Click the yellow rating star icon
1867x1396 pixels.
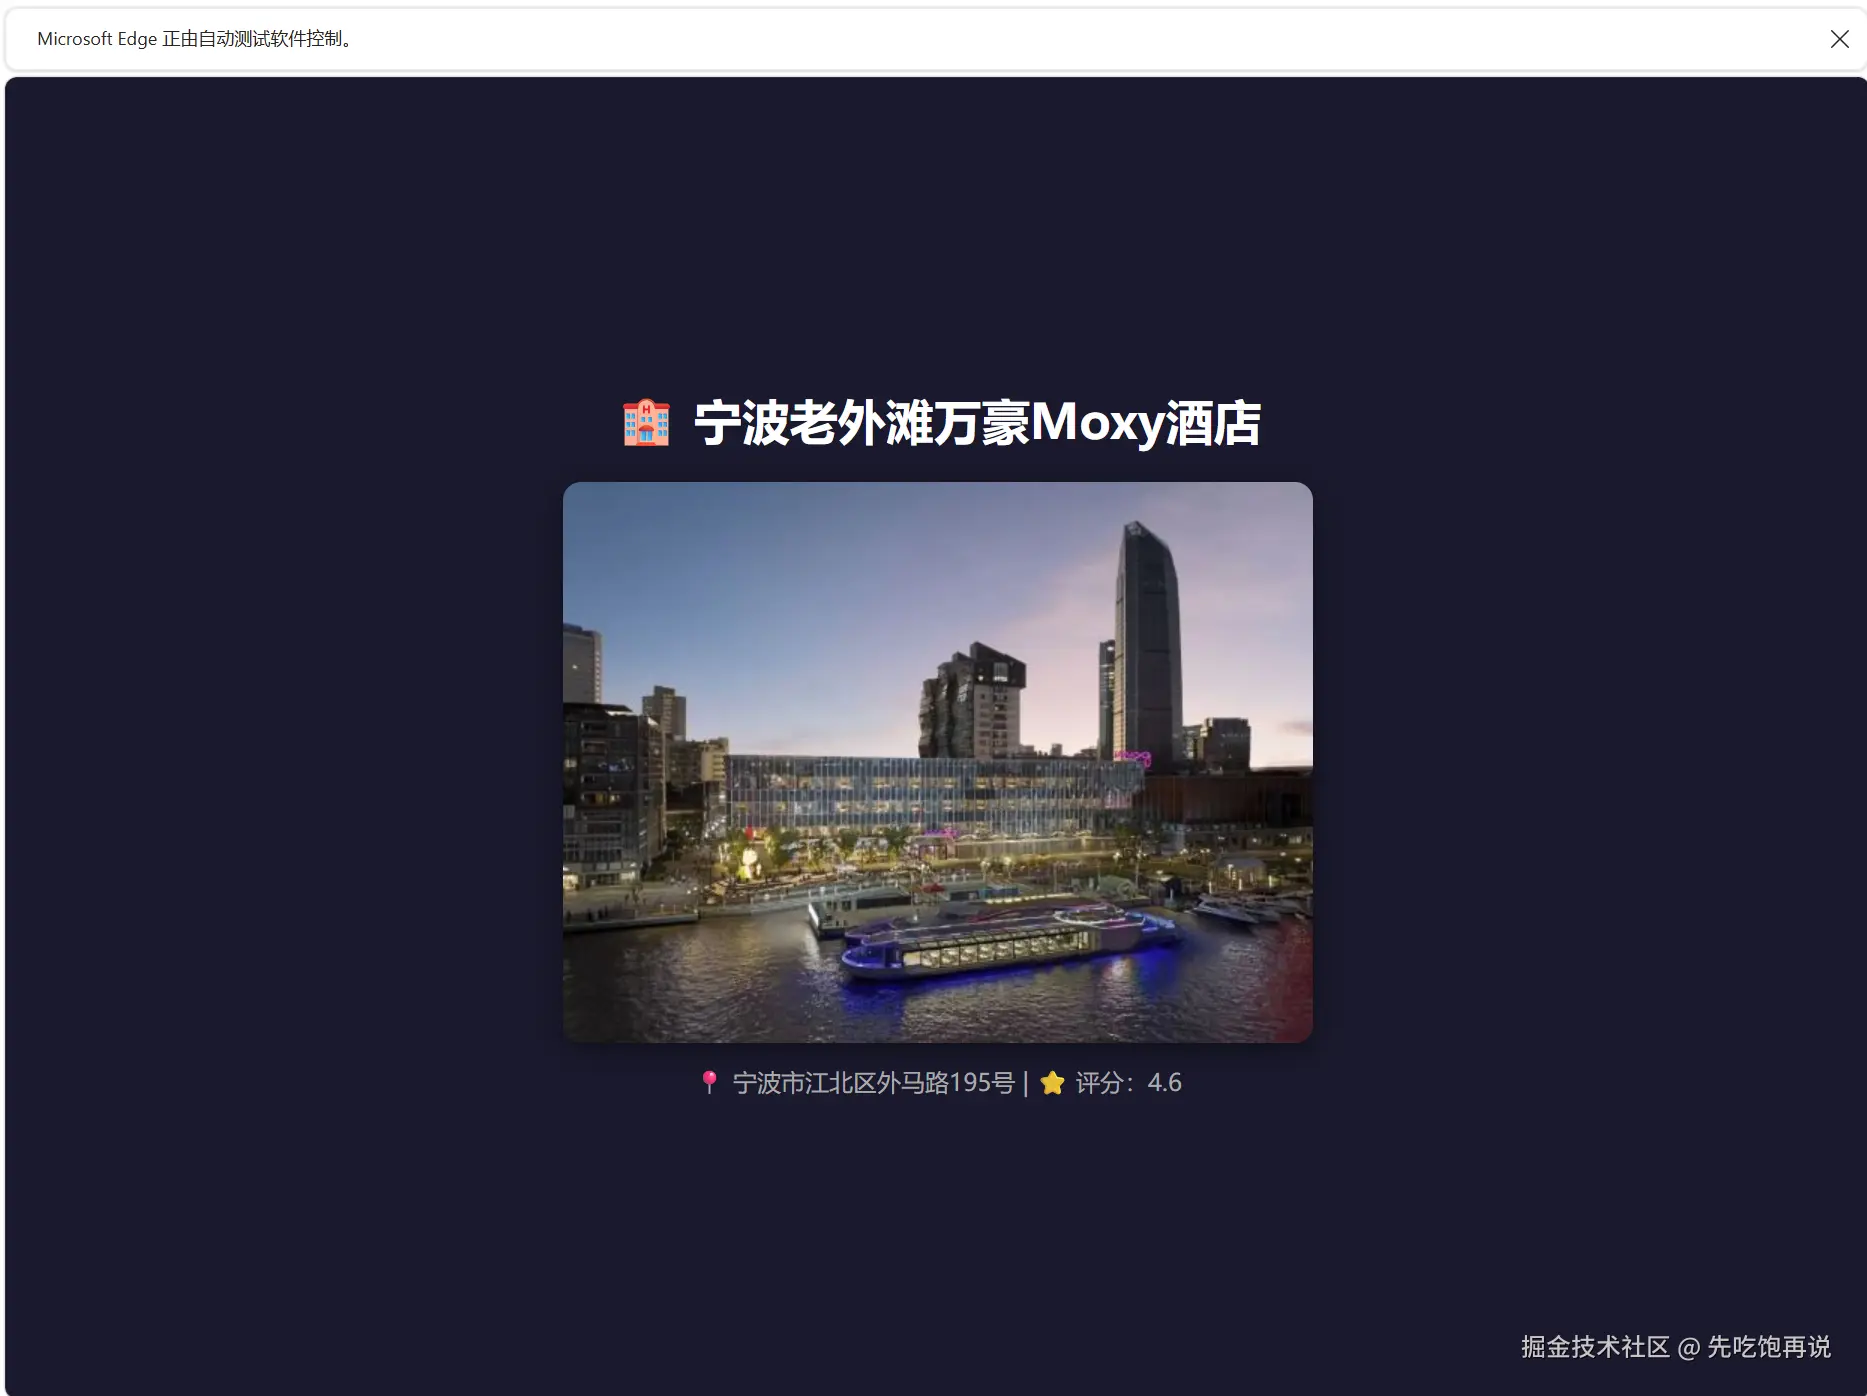pos(1052,1083)
